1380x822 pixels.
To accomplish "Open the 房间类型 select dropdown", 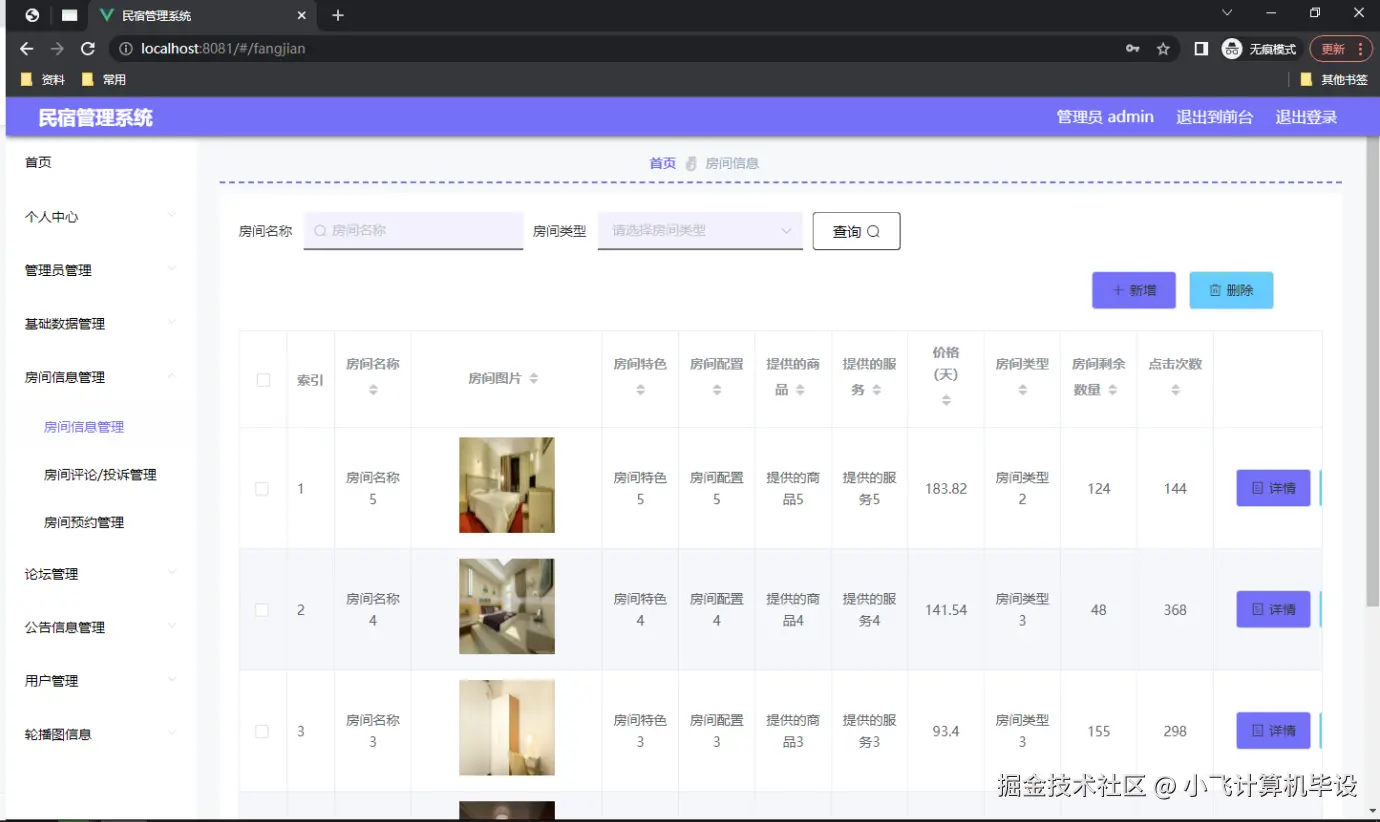I will (x=700, y=230).
